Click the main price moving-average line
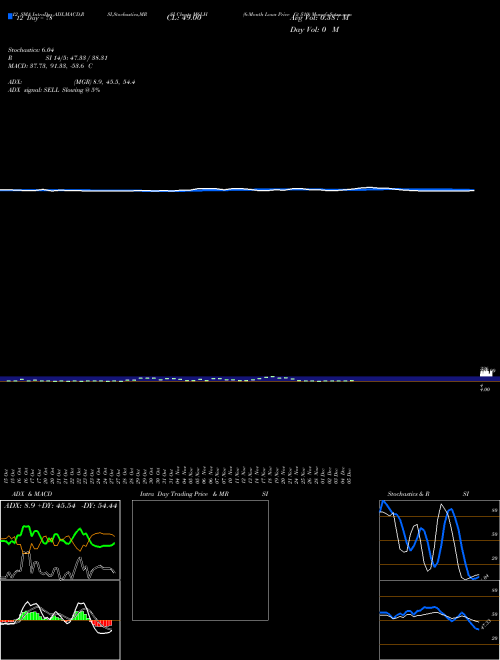The image size is (500, 660). point(237,190)
